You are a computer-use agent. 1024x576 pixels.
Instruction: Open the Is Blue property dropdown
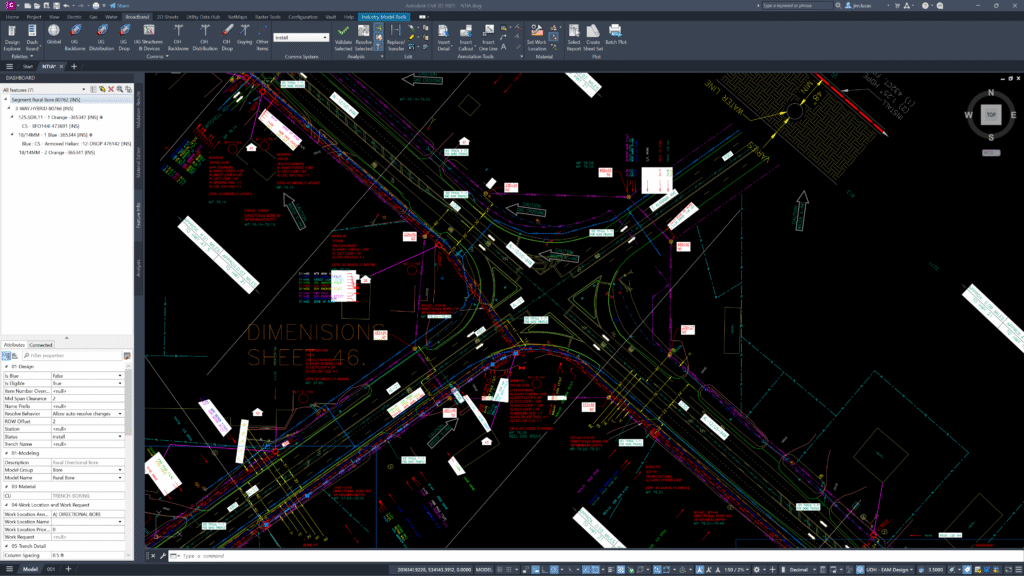click(121, 375)
